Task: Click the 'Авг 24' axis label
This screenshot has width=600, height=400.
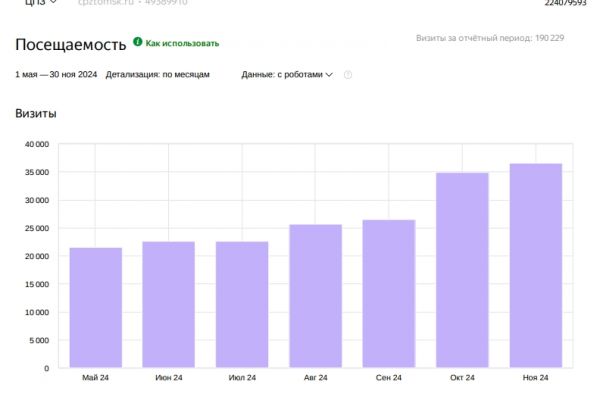Action: [316, 378]
